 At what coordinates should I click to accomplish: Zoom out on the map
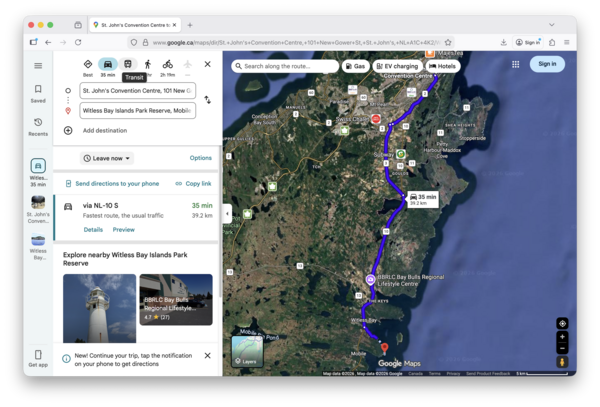(x=562, y=348)
